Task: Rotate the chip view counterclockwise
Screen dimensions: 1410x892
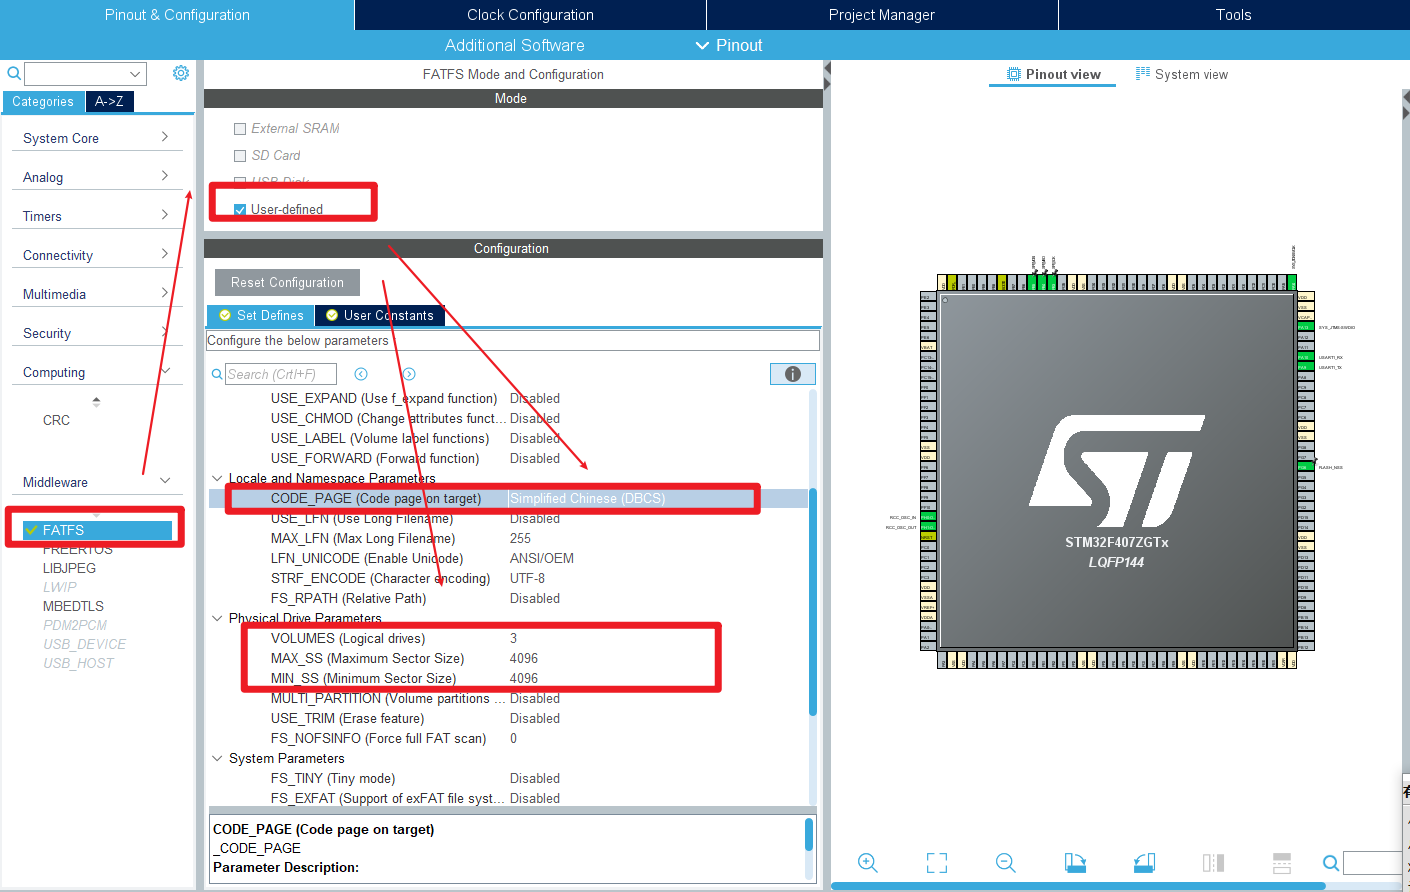Action: (1144, 862)
